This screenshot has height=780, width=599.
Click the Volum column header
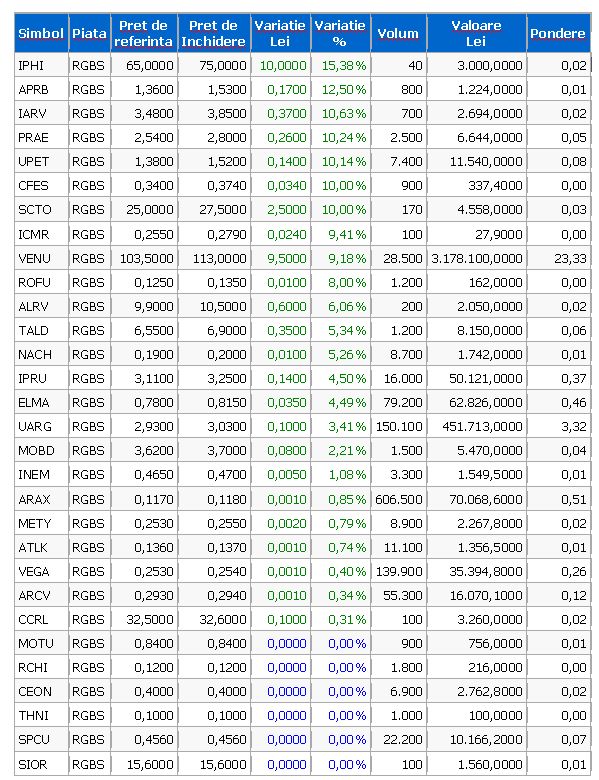coord(398,33)
